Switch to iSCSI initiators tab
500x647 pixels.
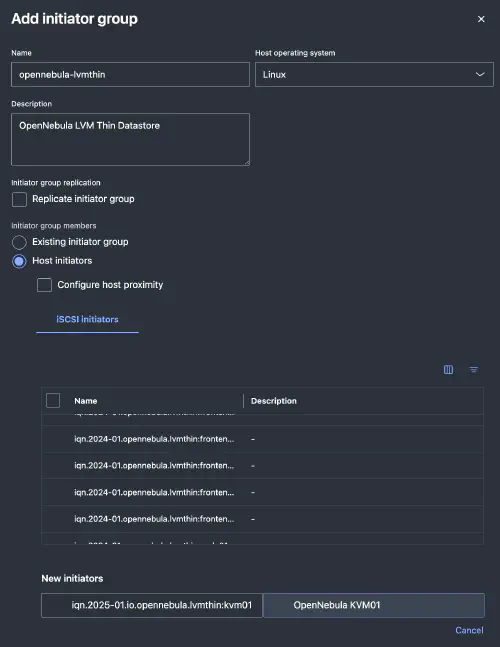point(87,319)
